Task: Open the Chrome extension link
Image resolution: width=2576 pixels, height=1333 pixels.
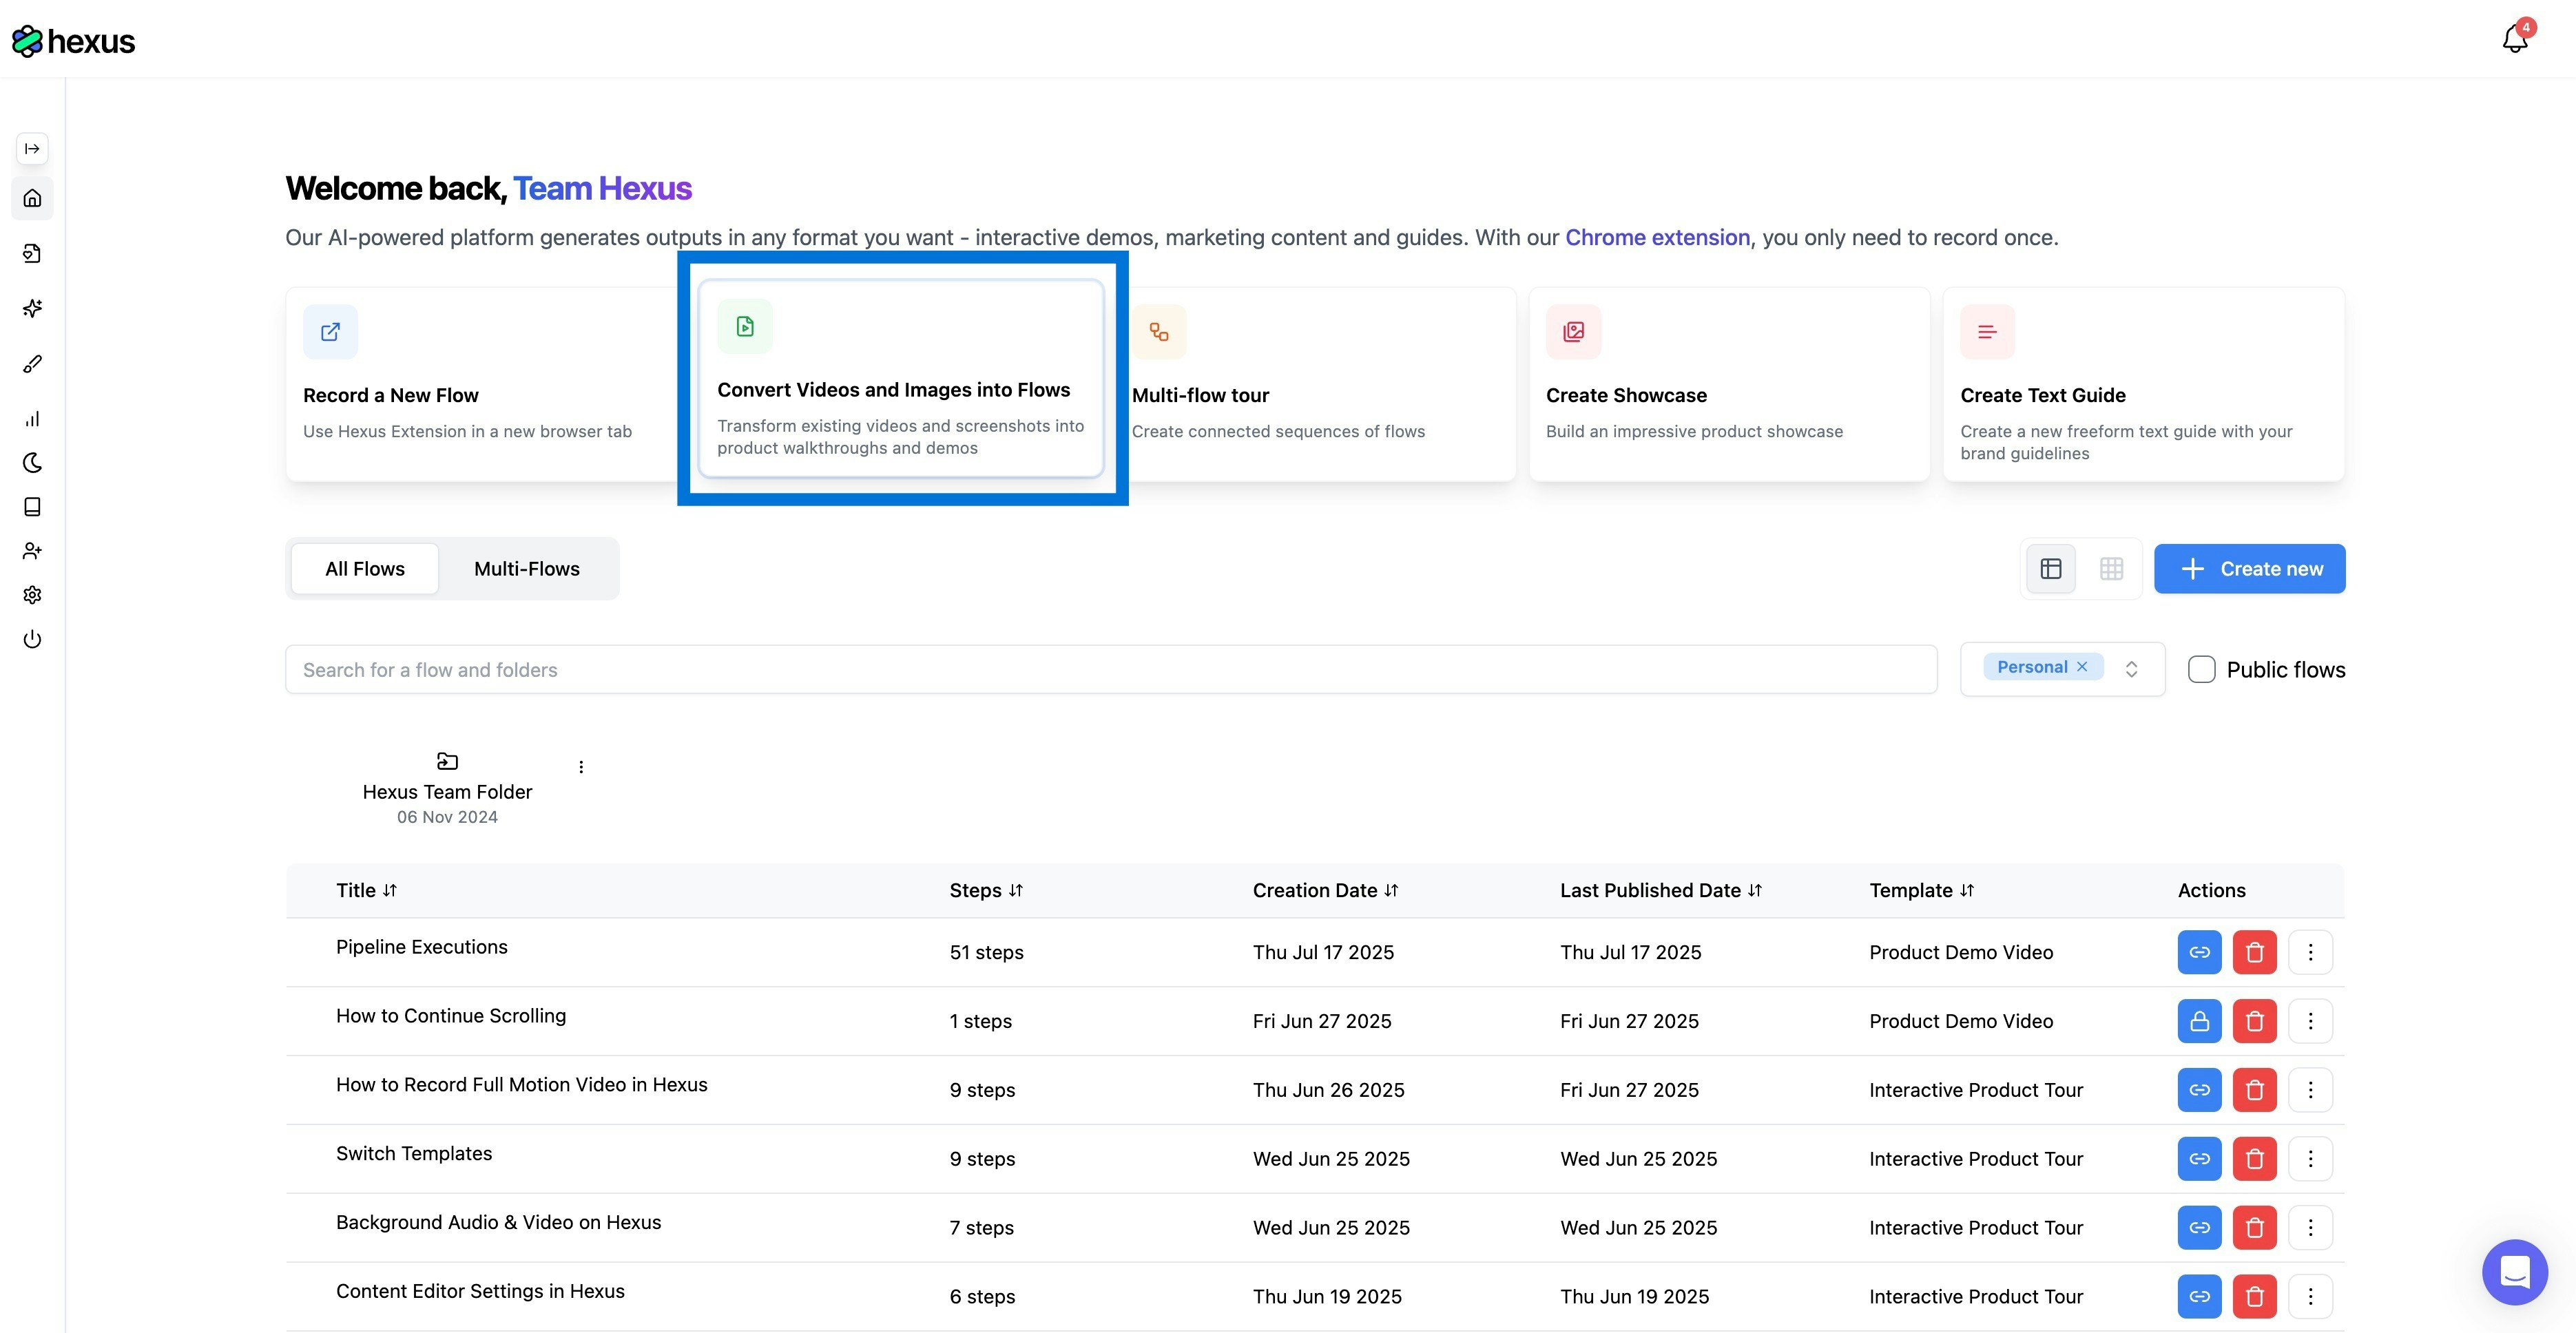Action: pyautogui.click(x=1657, y=237)
